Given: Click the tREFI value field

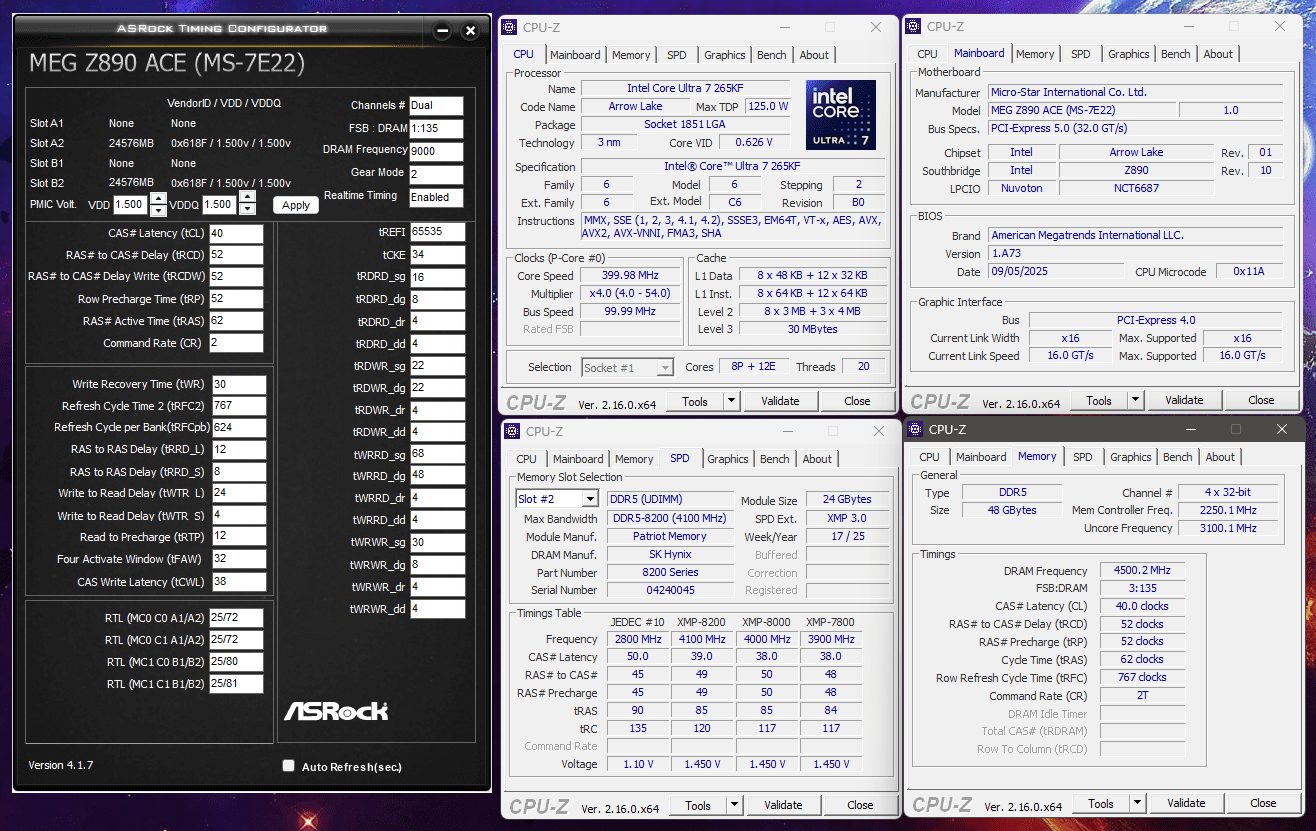Looking at the screenshot, I should [x=437, y=232].
